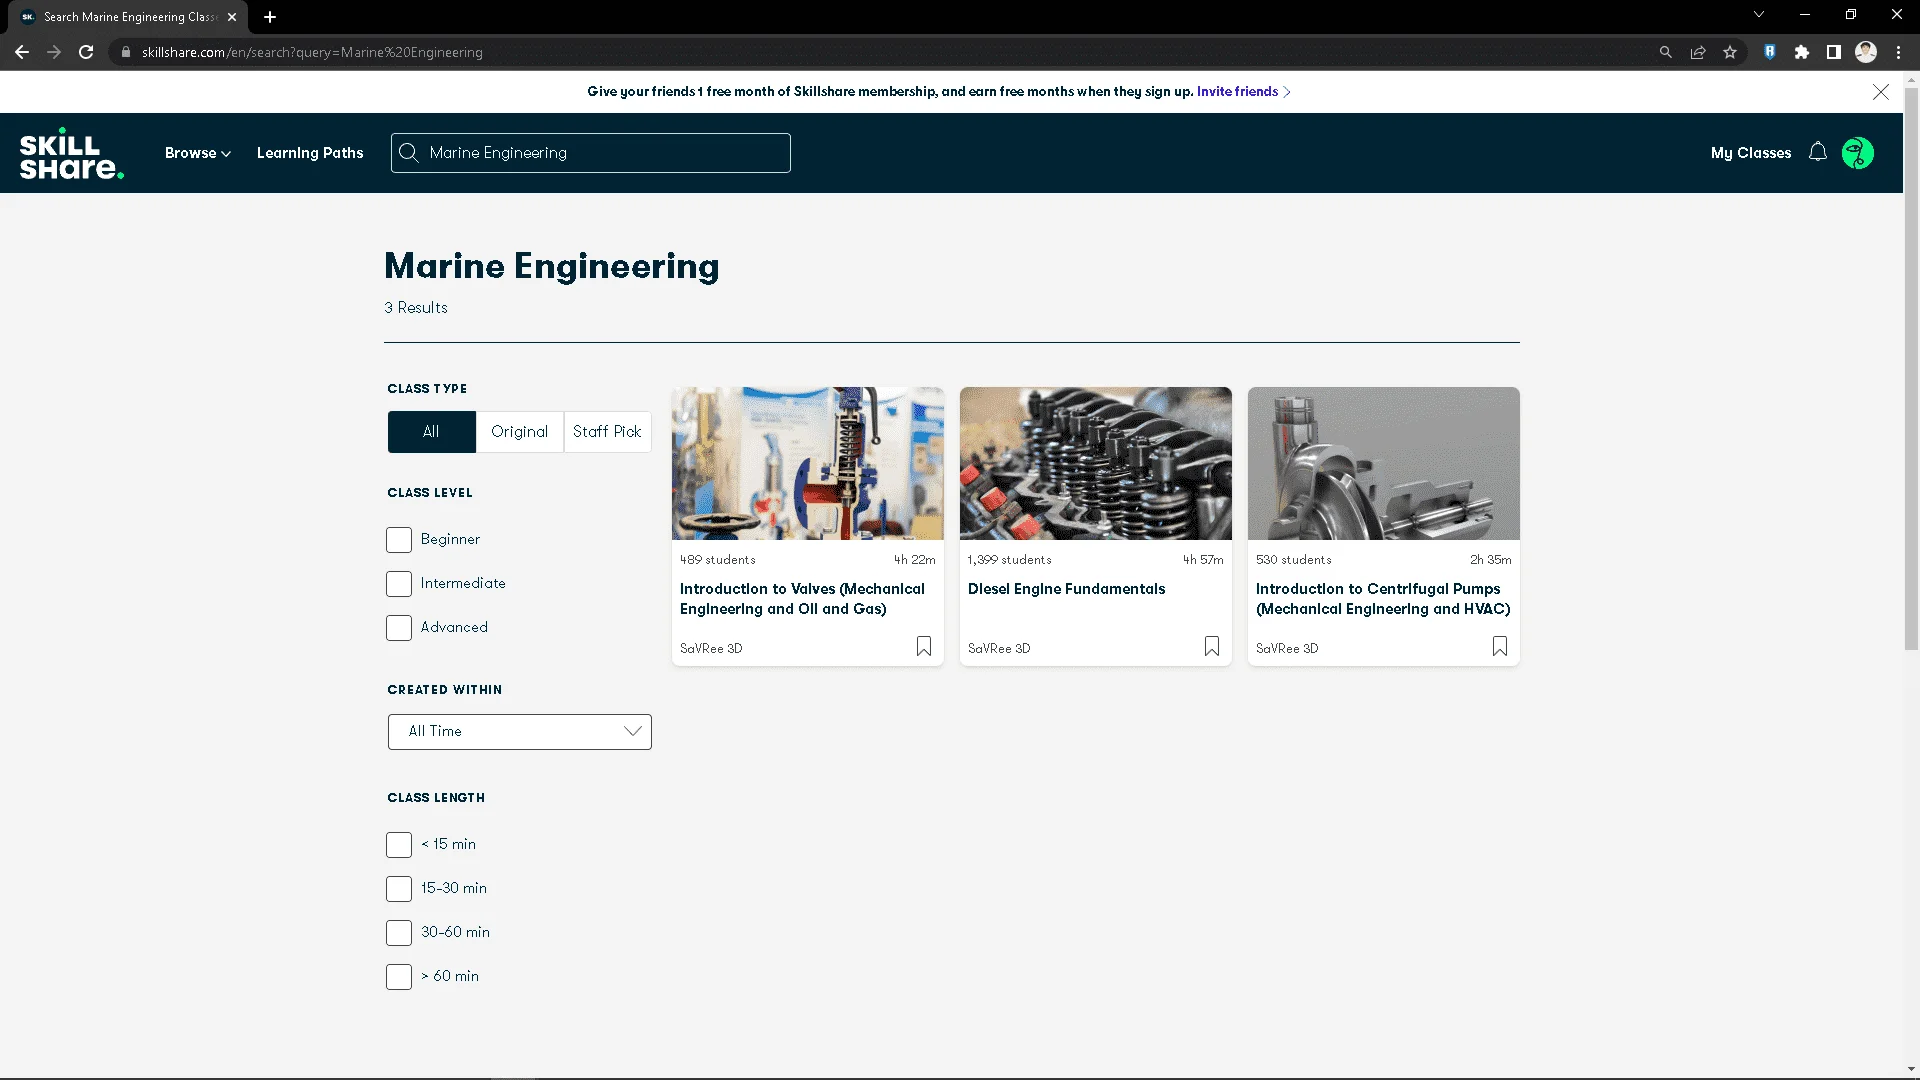Open the green profile avatar menu
Viewport: 1920px width, 1080px height.
(x=1858, y=153)
